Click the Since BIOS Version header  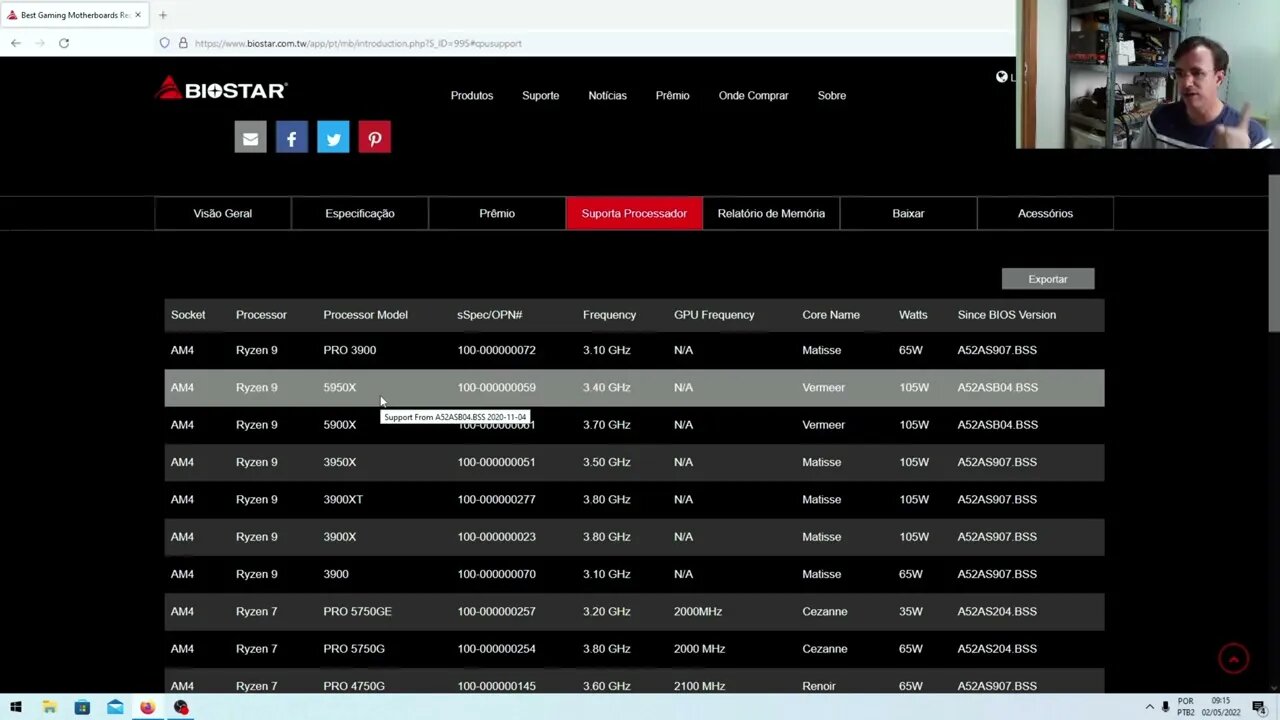coord(1006,315)
